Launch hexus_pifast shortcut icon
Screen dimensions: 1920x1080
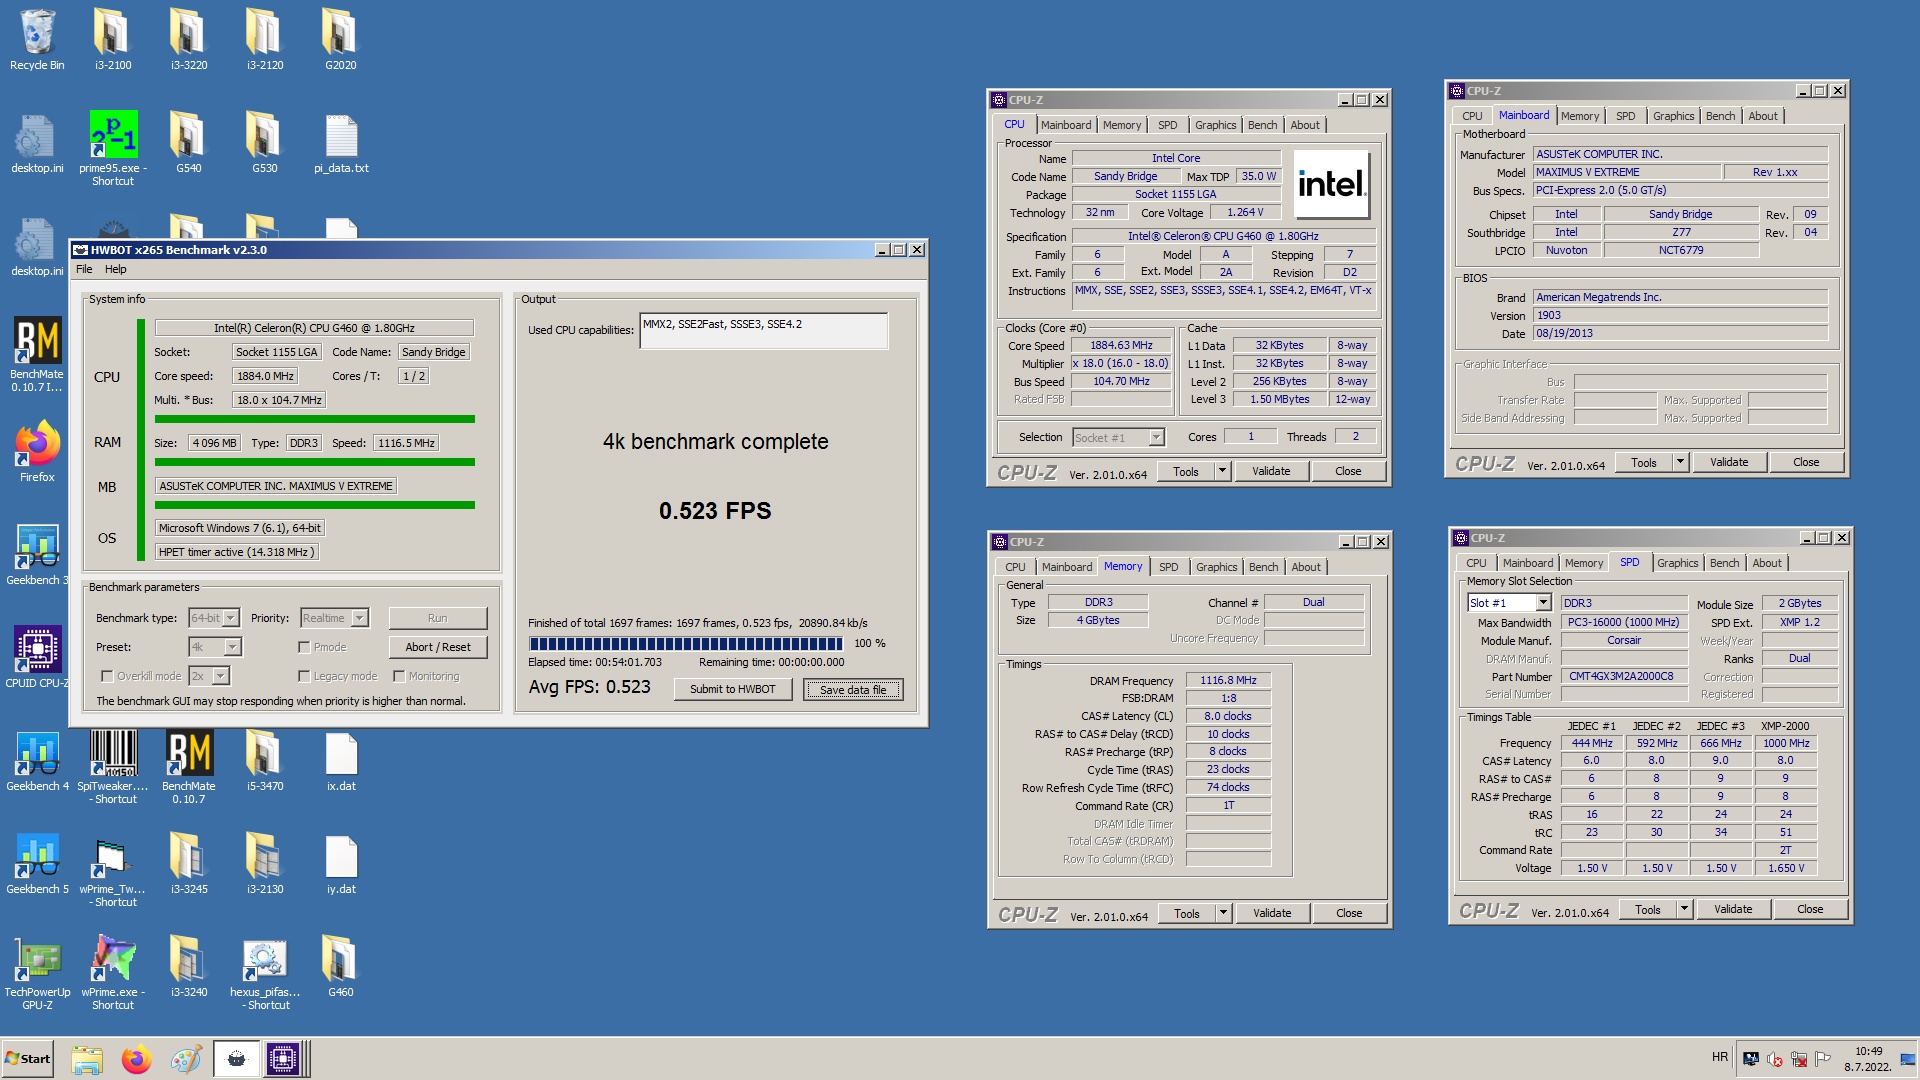point(265,973)
